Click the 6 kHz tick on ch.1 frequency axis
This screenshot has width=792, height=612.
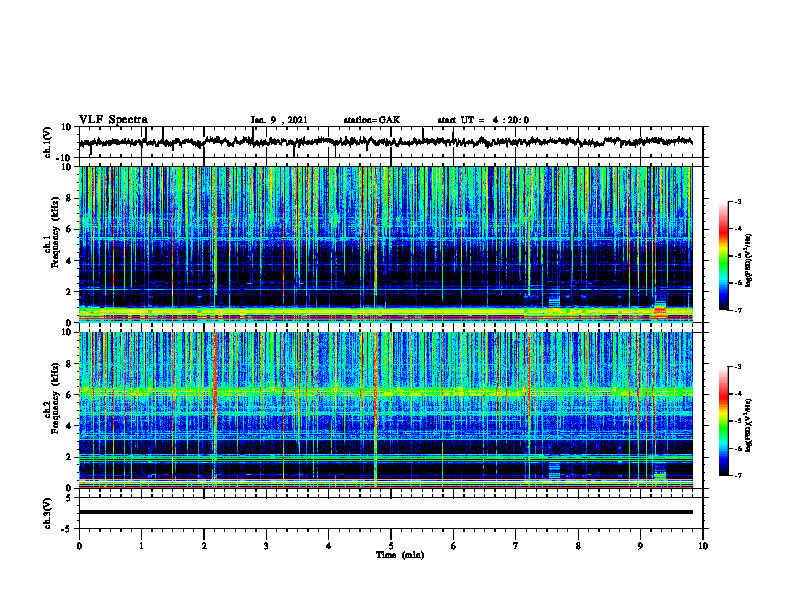tap(69, 229)
